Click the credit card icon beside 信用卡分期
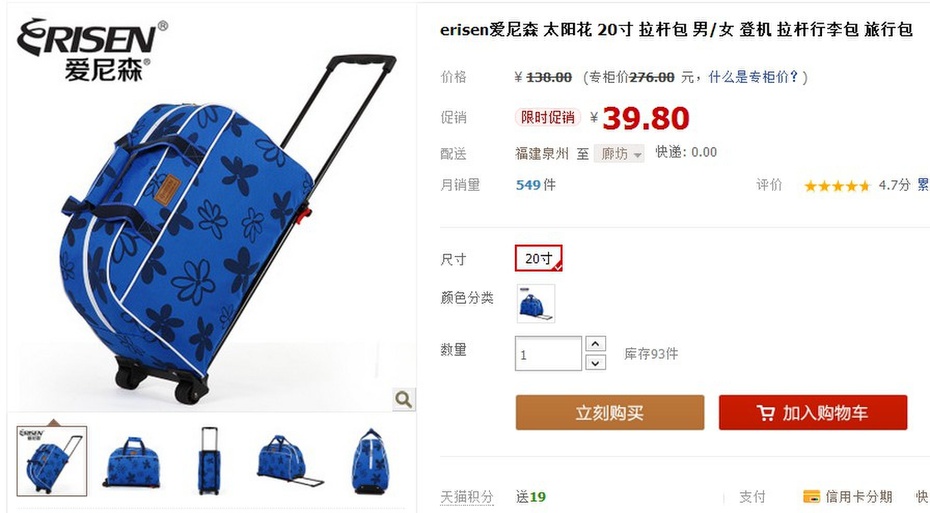Image resolution: width=930 pixels, height=513 pixels. (811, 496)
